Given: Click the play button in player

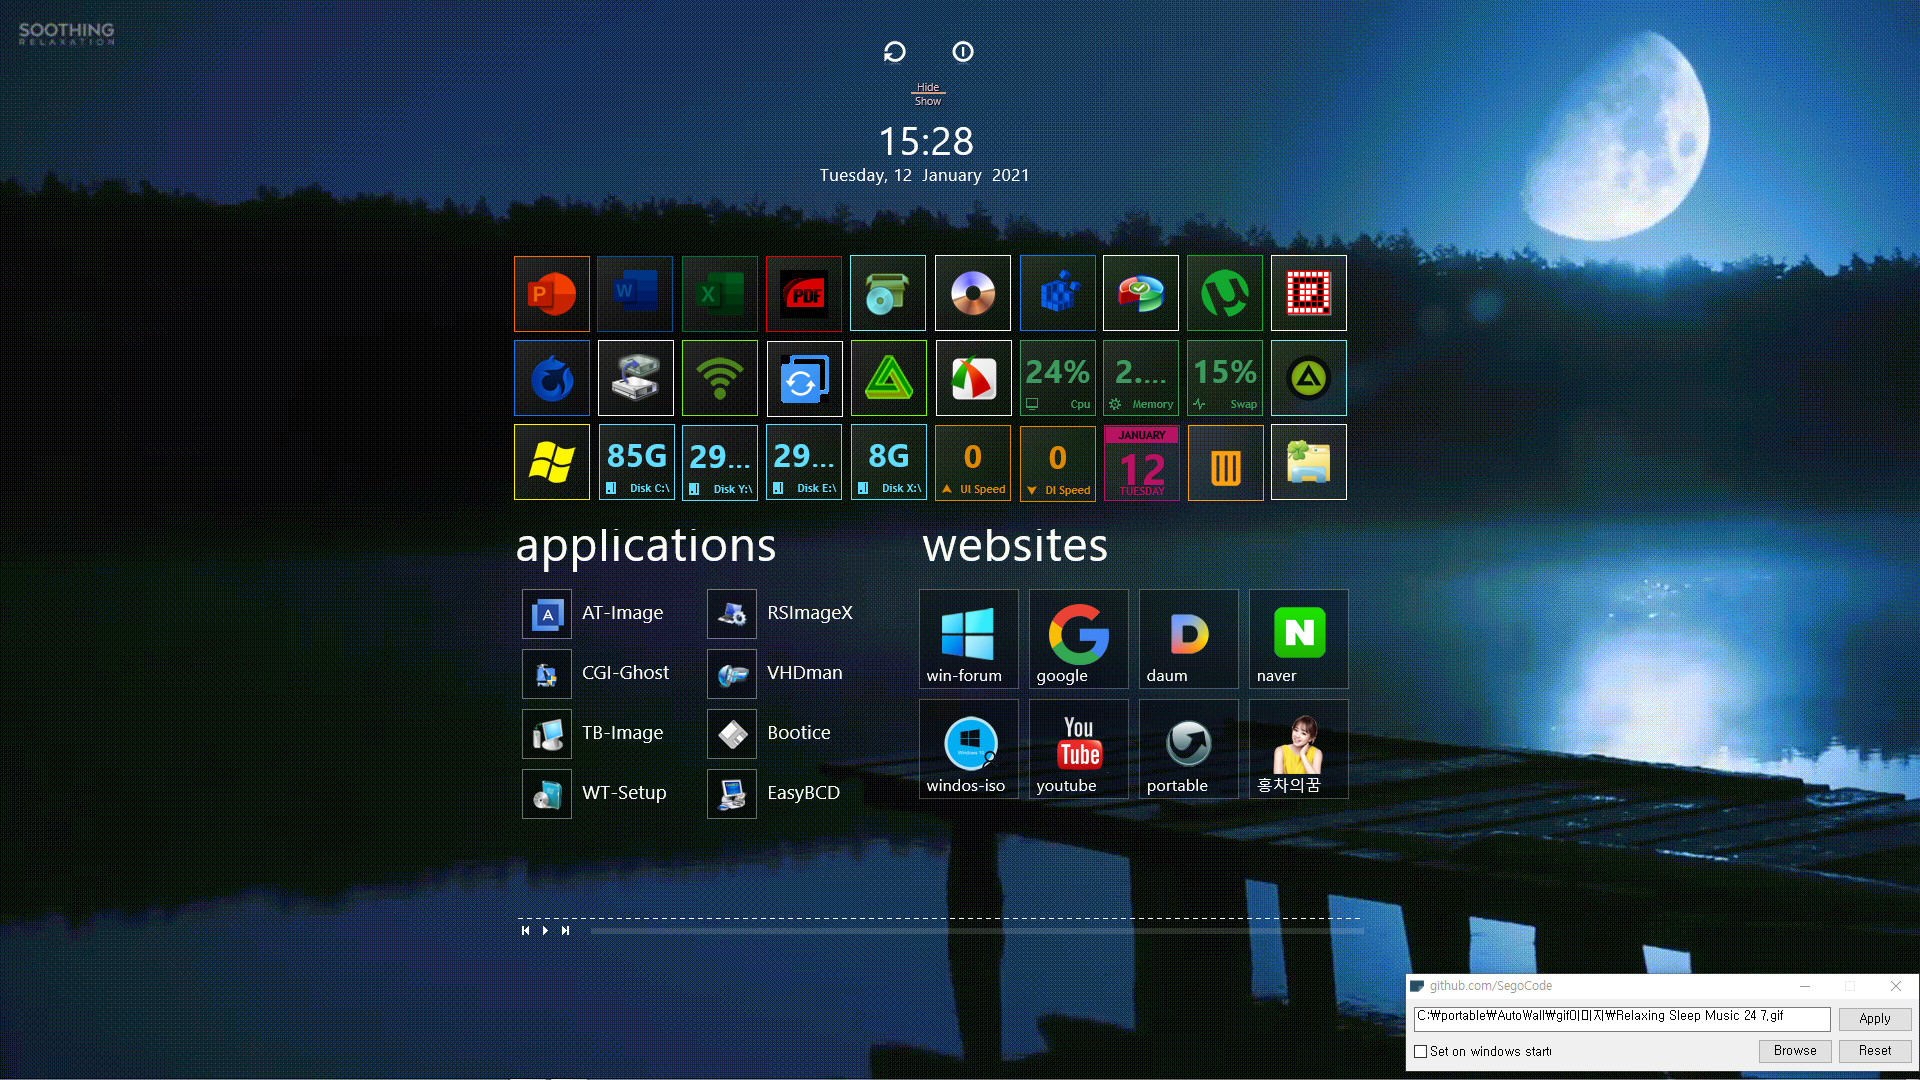Looking at the screenshot, I should tap(545, 930).
